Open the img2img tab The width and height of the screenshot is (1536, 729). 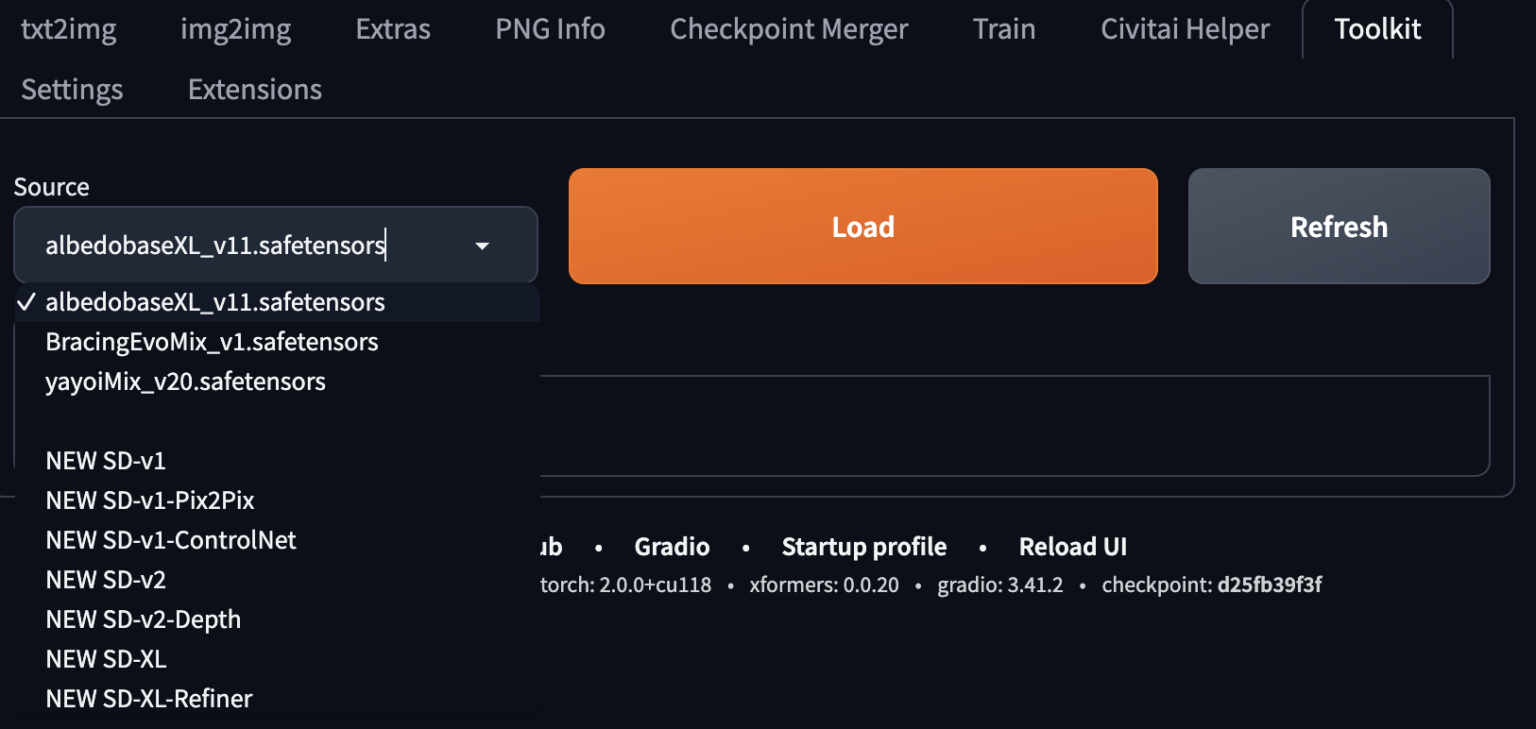[235, 29]
